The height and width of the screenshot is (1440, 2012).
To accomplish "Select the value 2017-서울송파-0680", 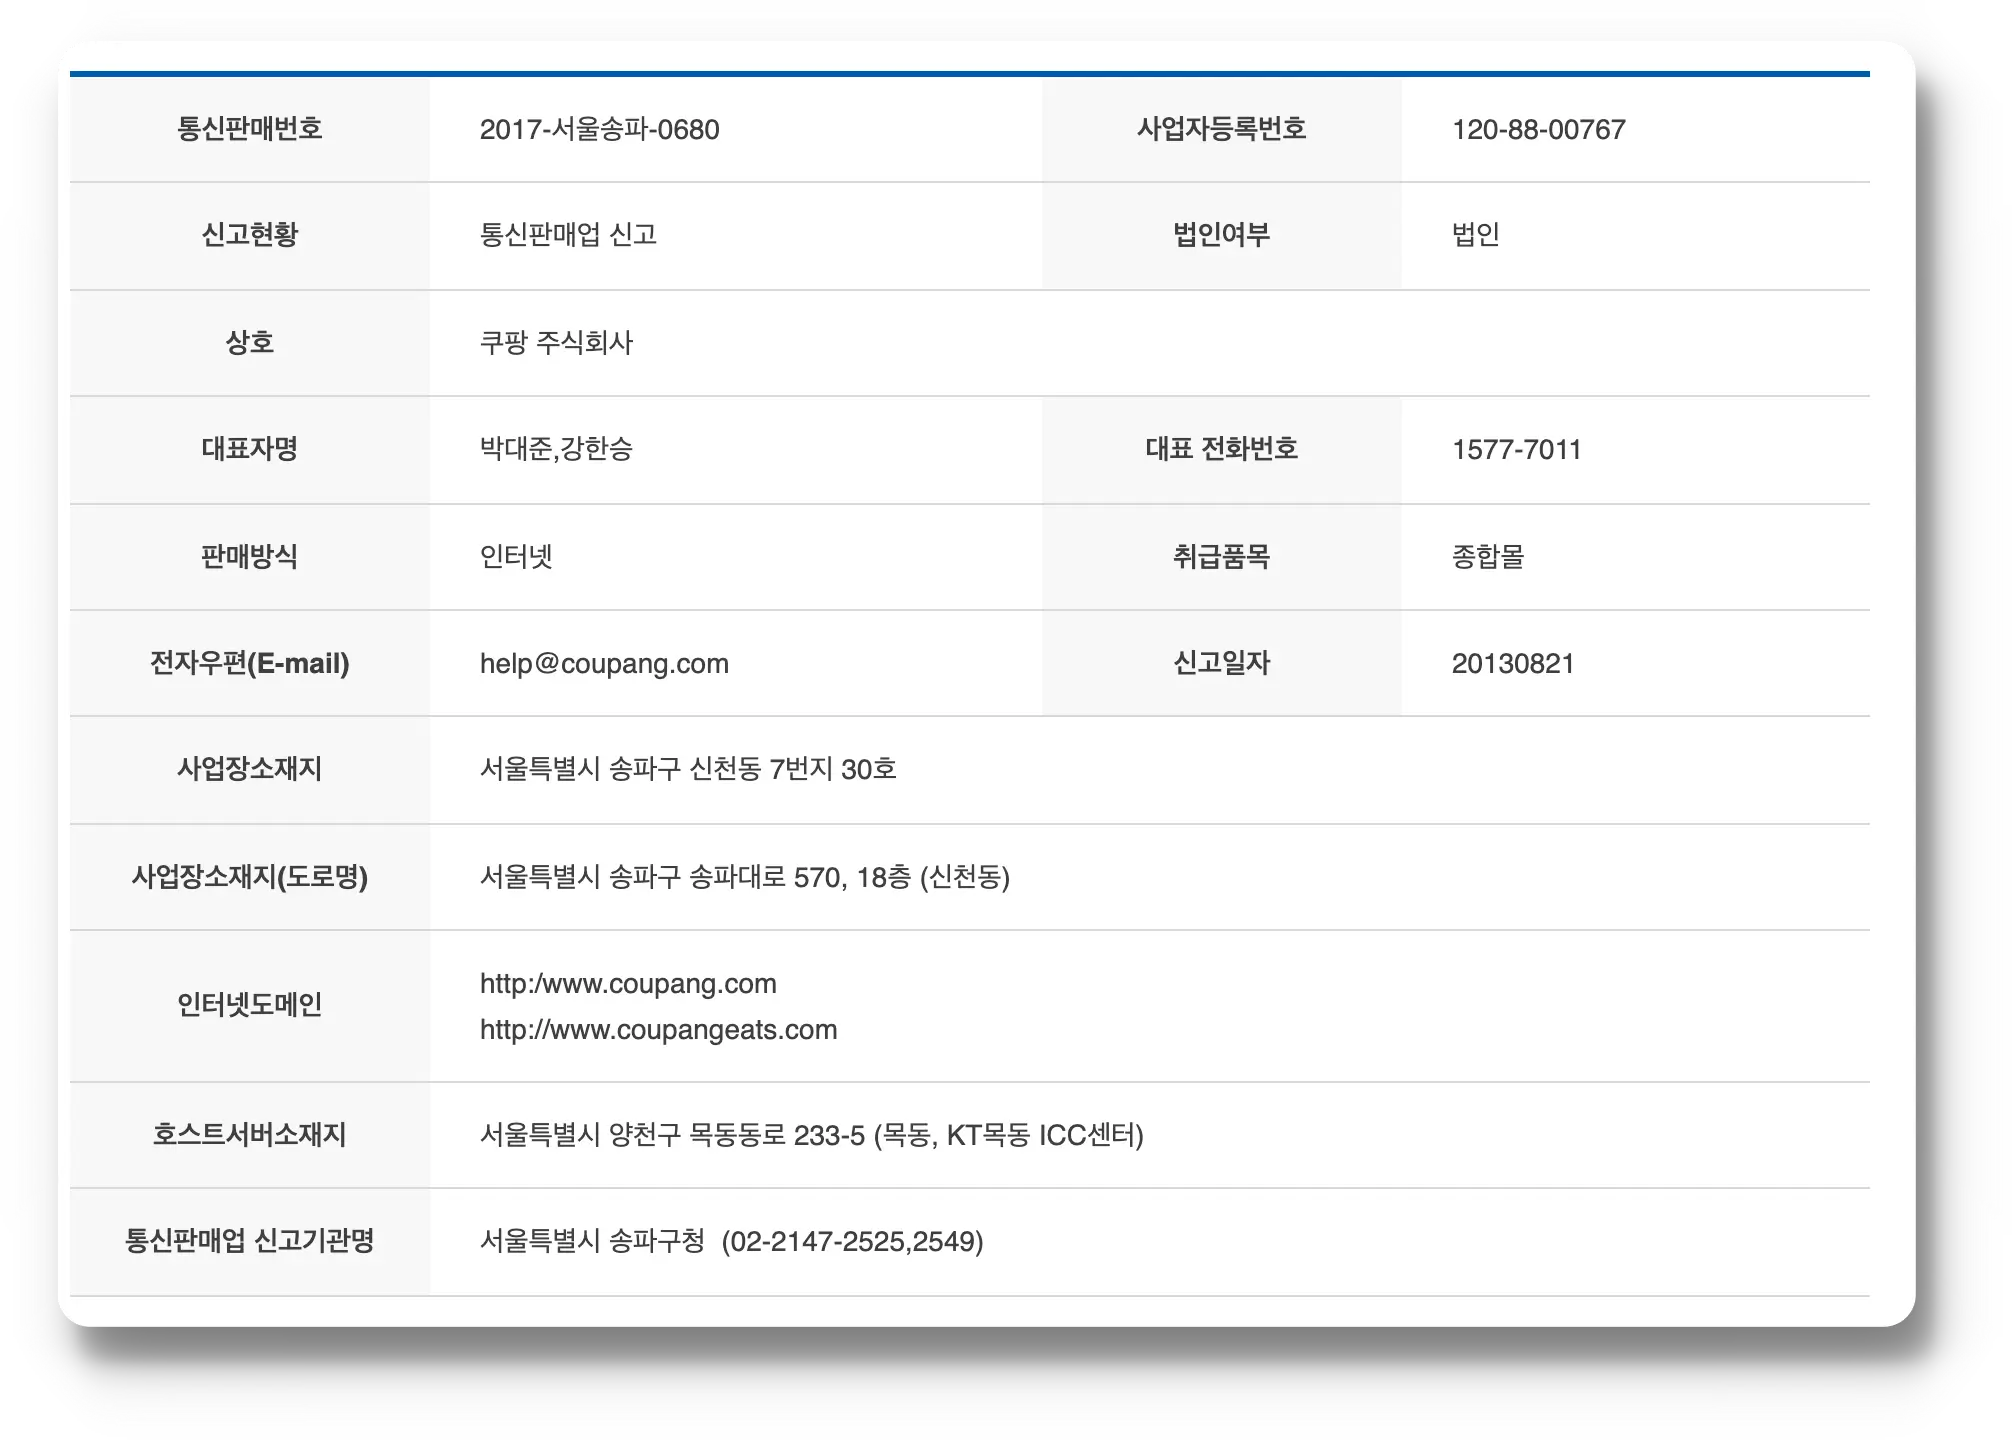I will [599, 129].
